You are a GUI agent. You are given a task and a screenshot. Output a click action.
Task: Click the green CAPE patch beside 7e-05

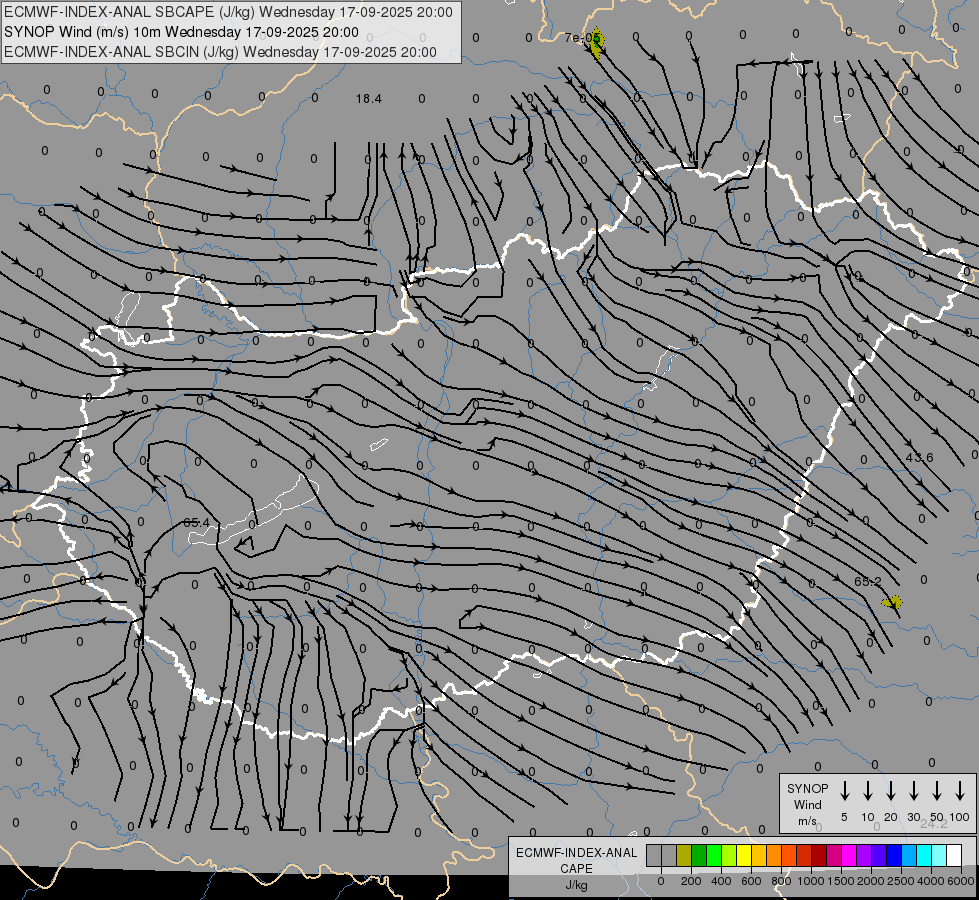pos(598,43)
